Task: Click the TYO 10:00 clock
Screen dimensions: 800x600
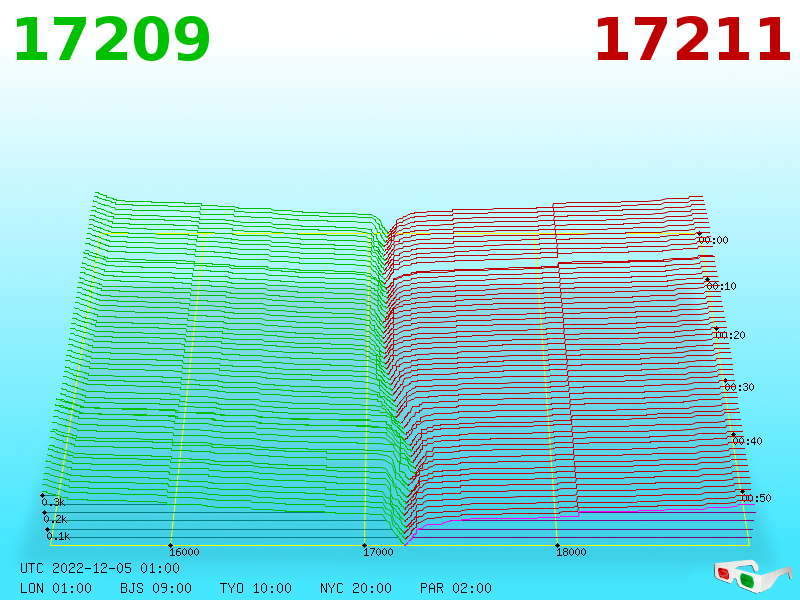Action: (x=256, y=588)
